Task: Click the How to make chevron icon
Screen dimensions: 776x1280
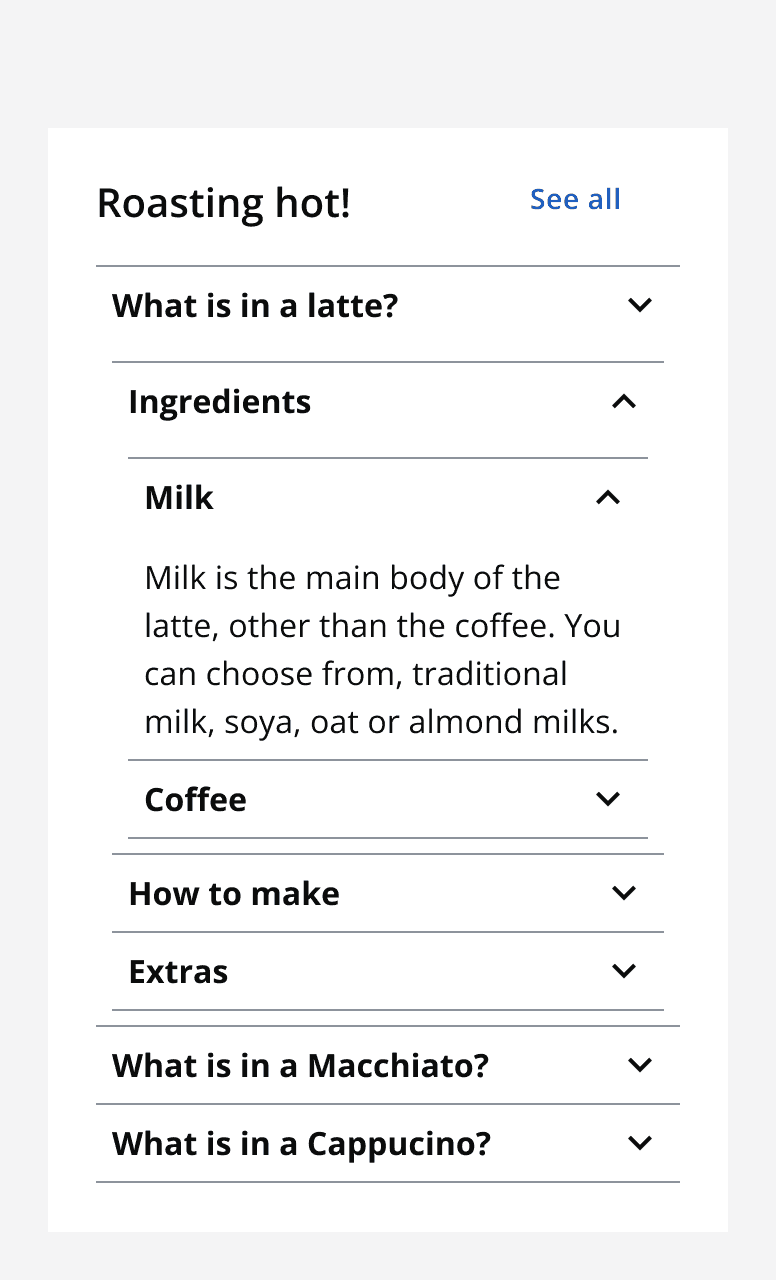Action: coord(623,893)
